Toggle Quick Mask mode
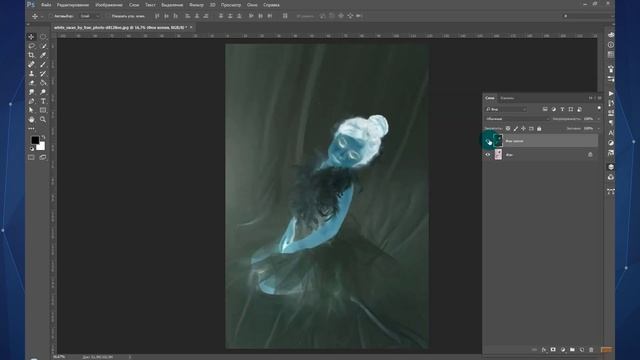The width and height of the screenshot is (640, 360). pyautogui.click(x=31, y=157)
